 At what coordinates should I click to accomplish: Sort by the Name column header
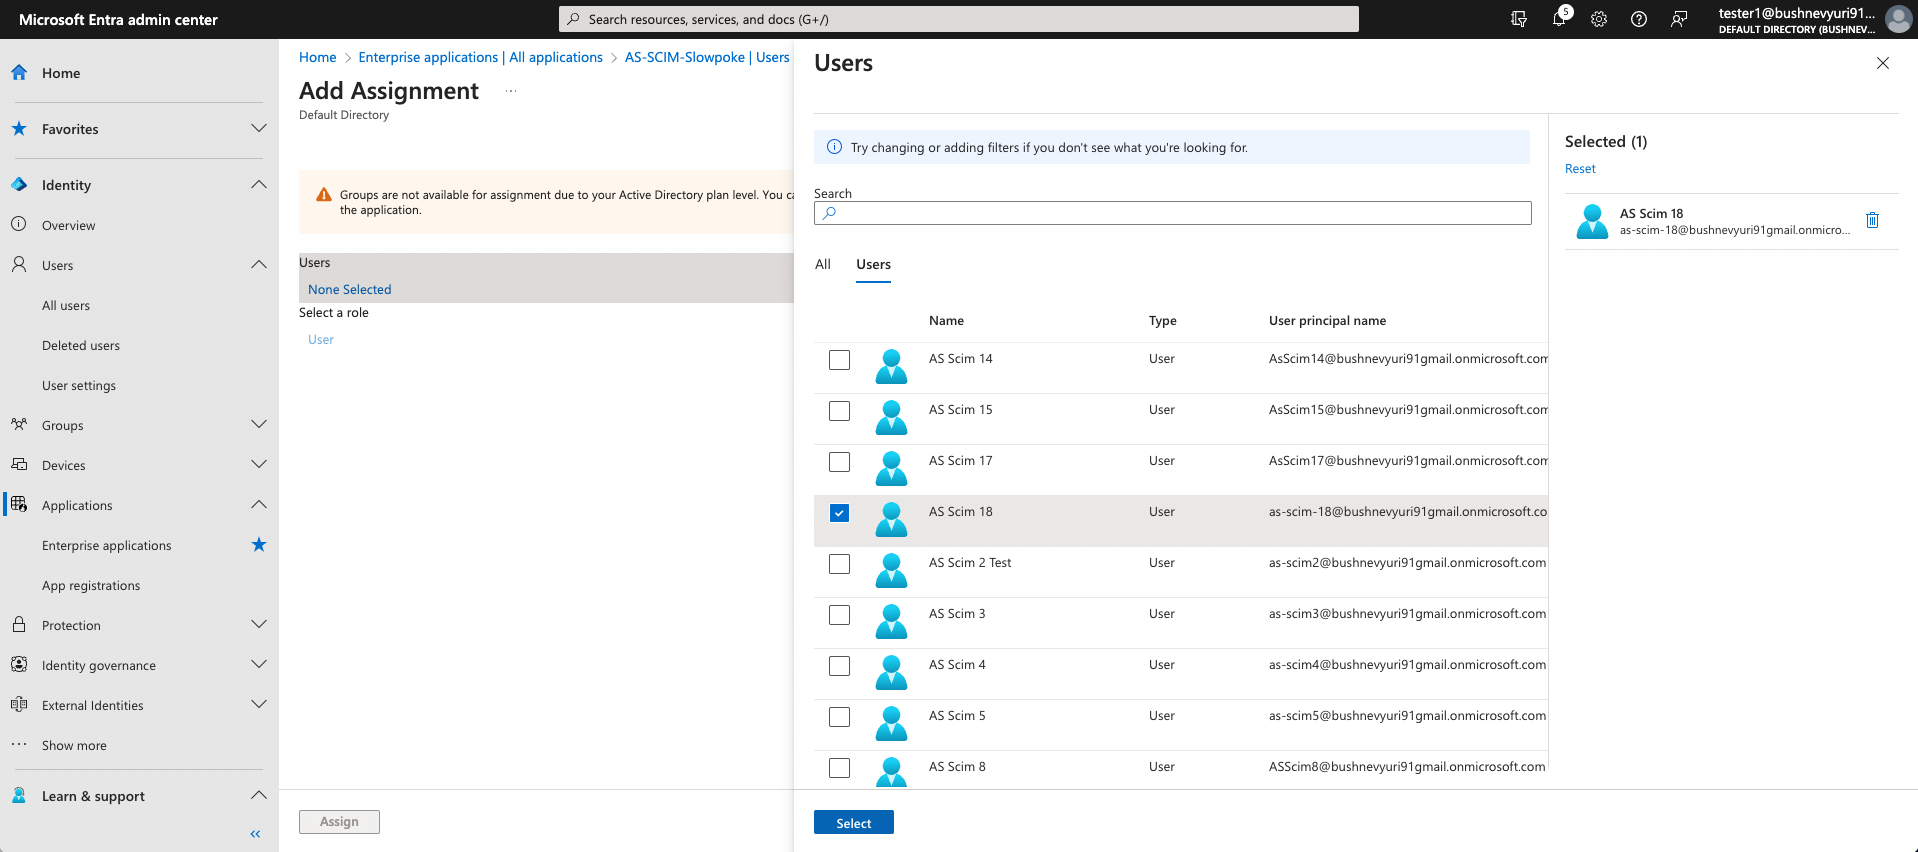click(946, 321)
